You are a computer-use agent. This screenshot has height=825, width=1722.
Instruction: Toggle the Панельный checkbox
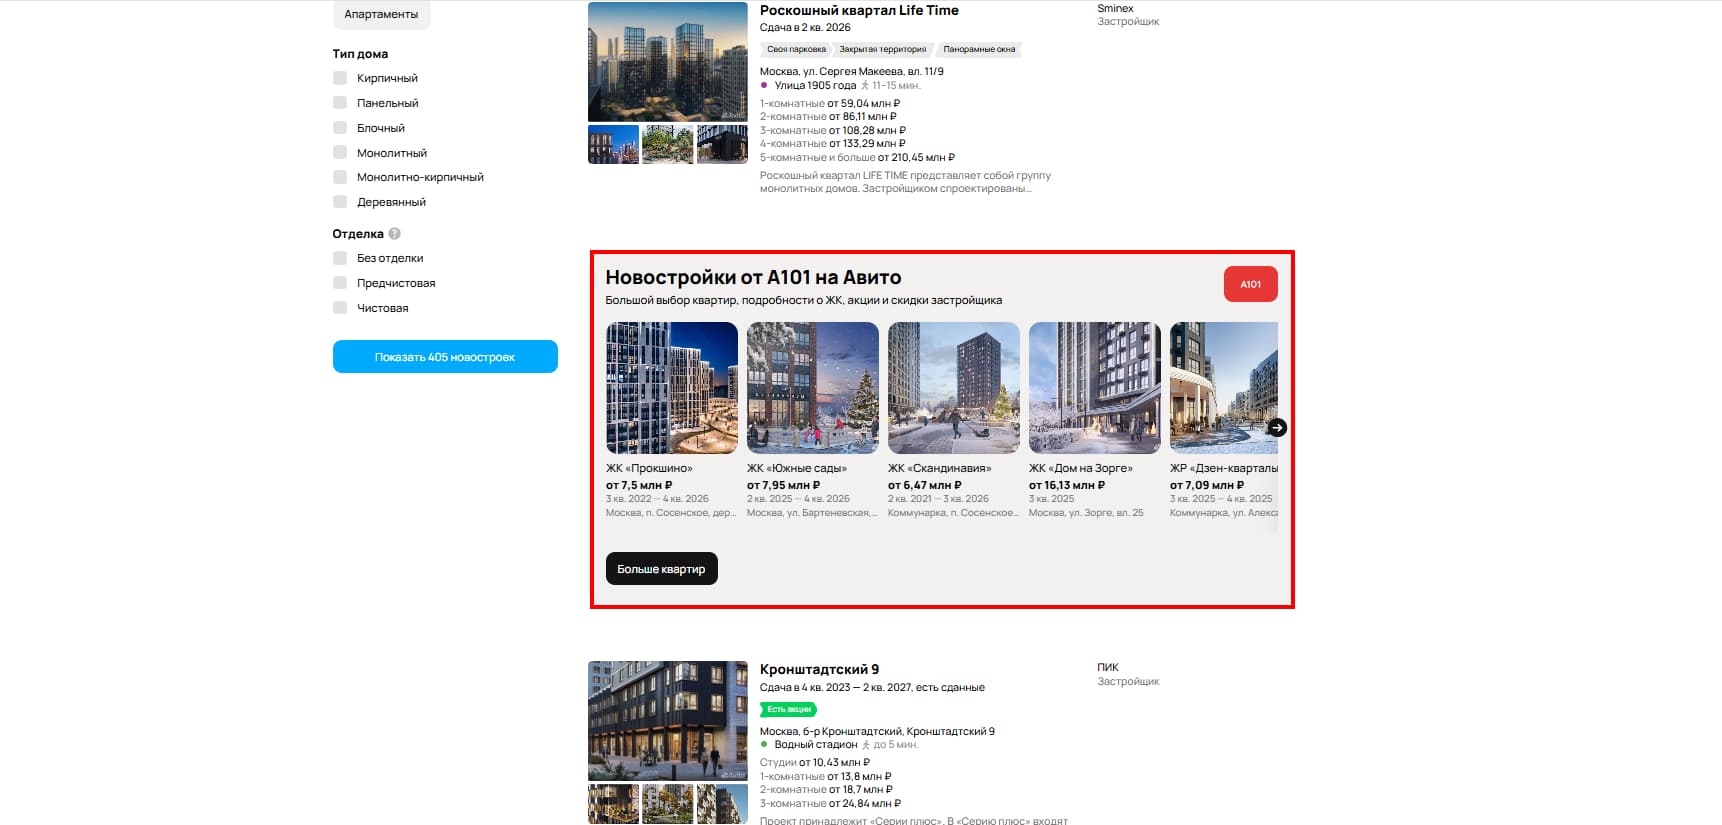coord(340,103)
